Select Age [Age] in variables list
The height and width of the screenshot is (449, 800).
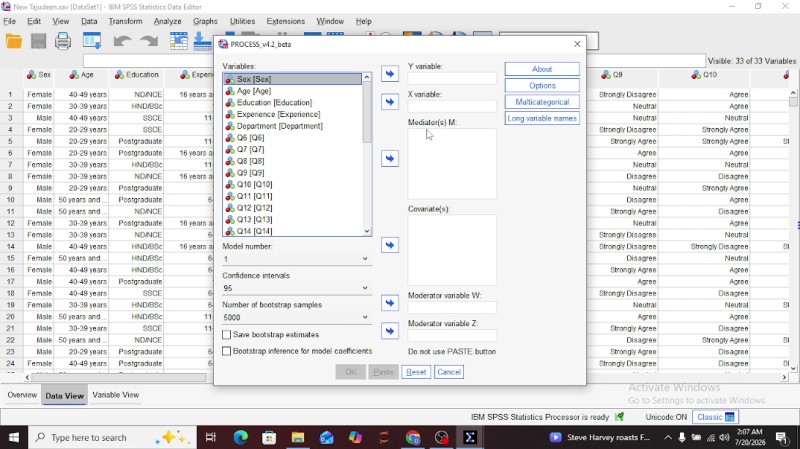click(254, 91)
